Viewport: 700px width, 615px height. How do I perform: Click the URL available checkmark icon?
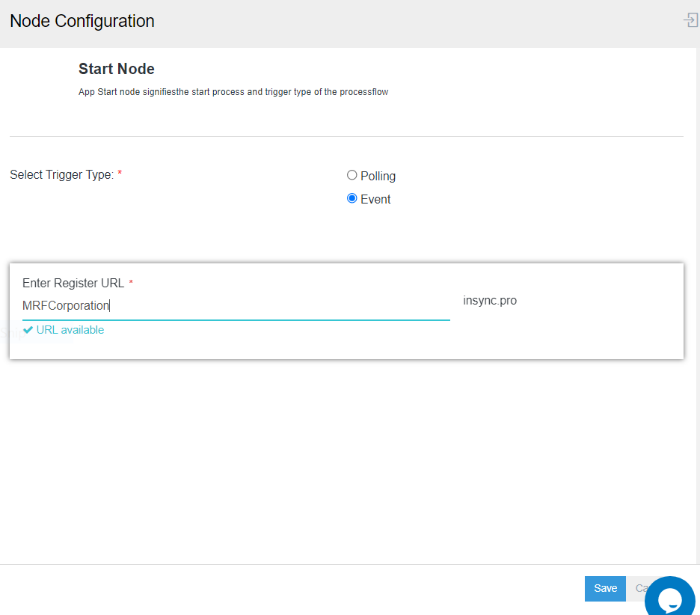pyautogui.click(x=28, y=330)
